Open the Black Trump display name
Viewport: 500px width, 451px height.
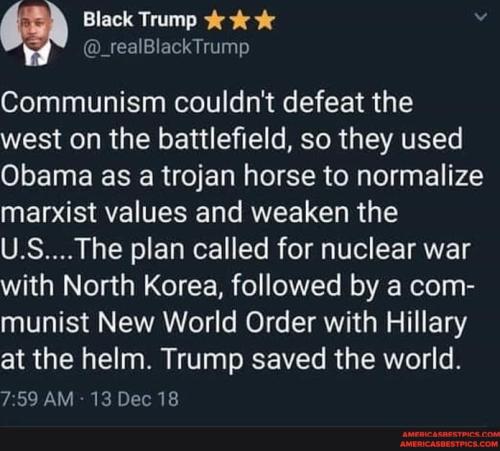140,19
